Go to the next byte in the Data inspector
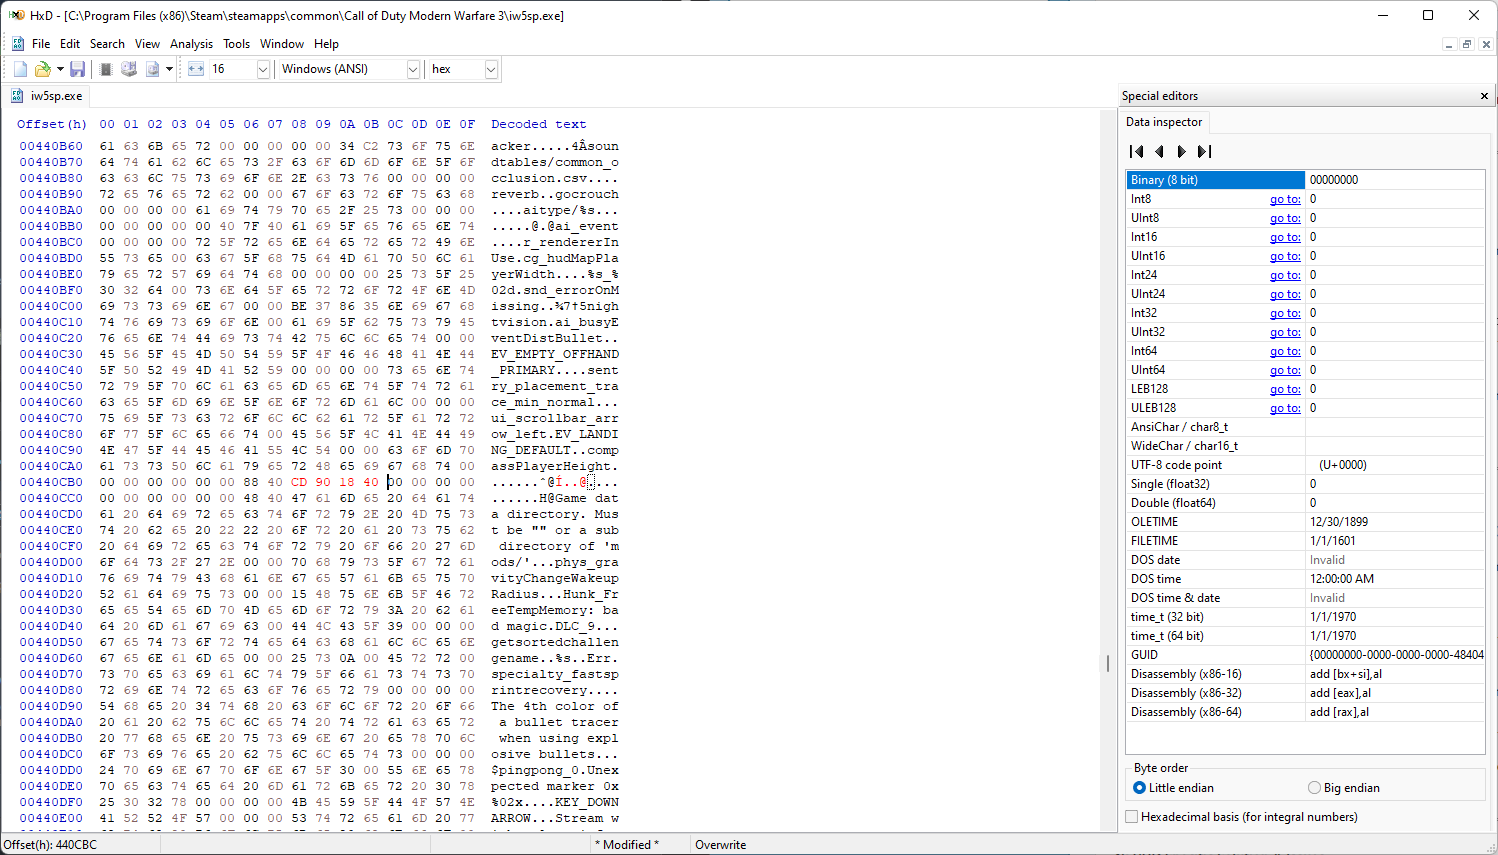The height and width of the screenshot is (855, 1498). coord(1181,152)
